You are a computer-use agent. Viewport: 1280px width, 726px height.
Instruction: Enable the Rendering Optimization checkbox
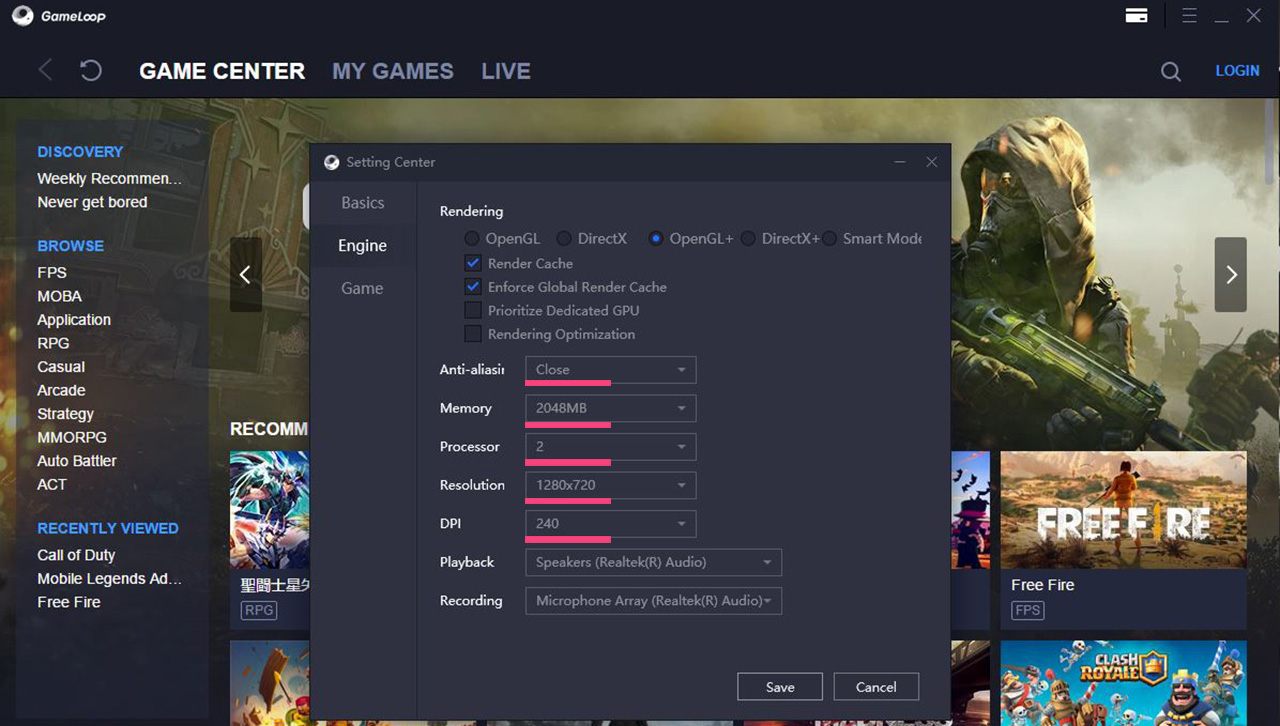[x=473, y=334]
